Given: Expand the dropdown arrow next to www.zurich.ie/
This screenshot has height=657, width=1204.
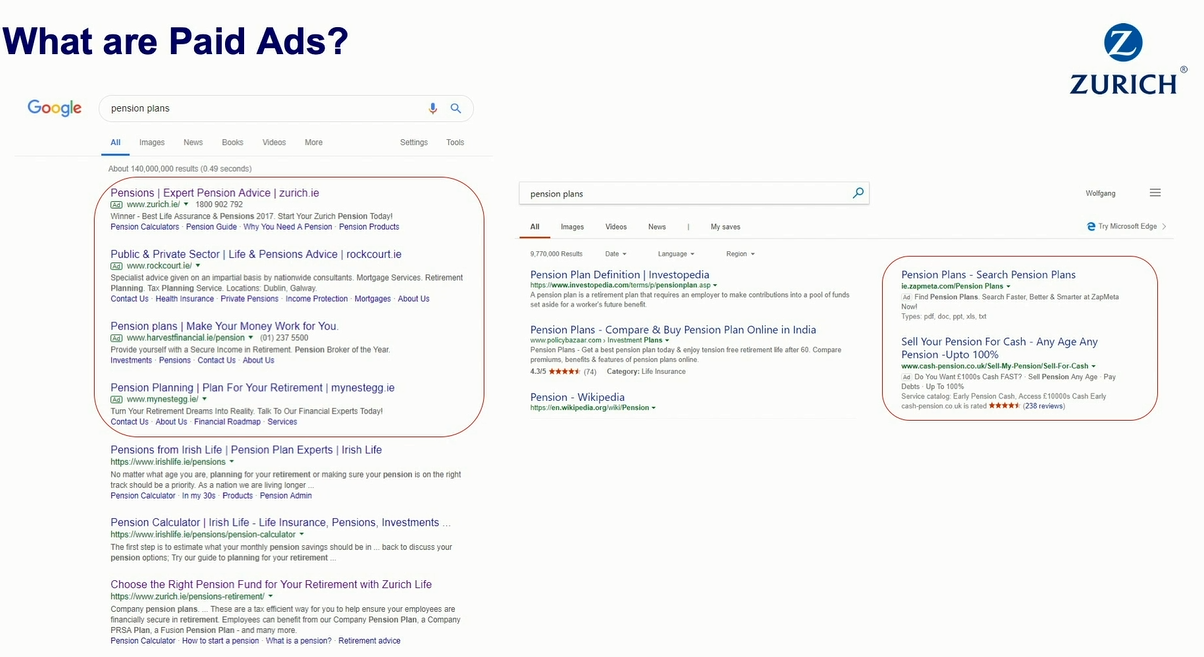Looking at the screenshot, I should (186, 205).
